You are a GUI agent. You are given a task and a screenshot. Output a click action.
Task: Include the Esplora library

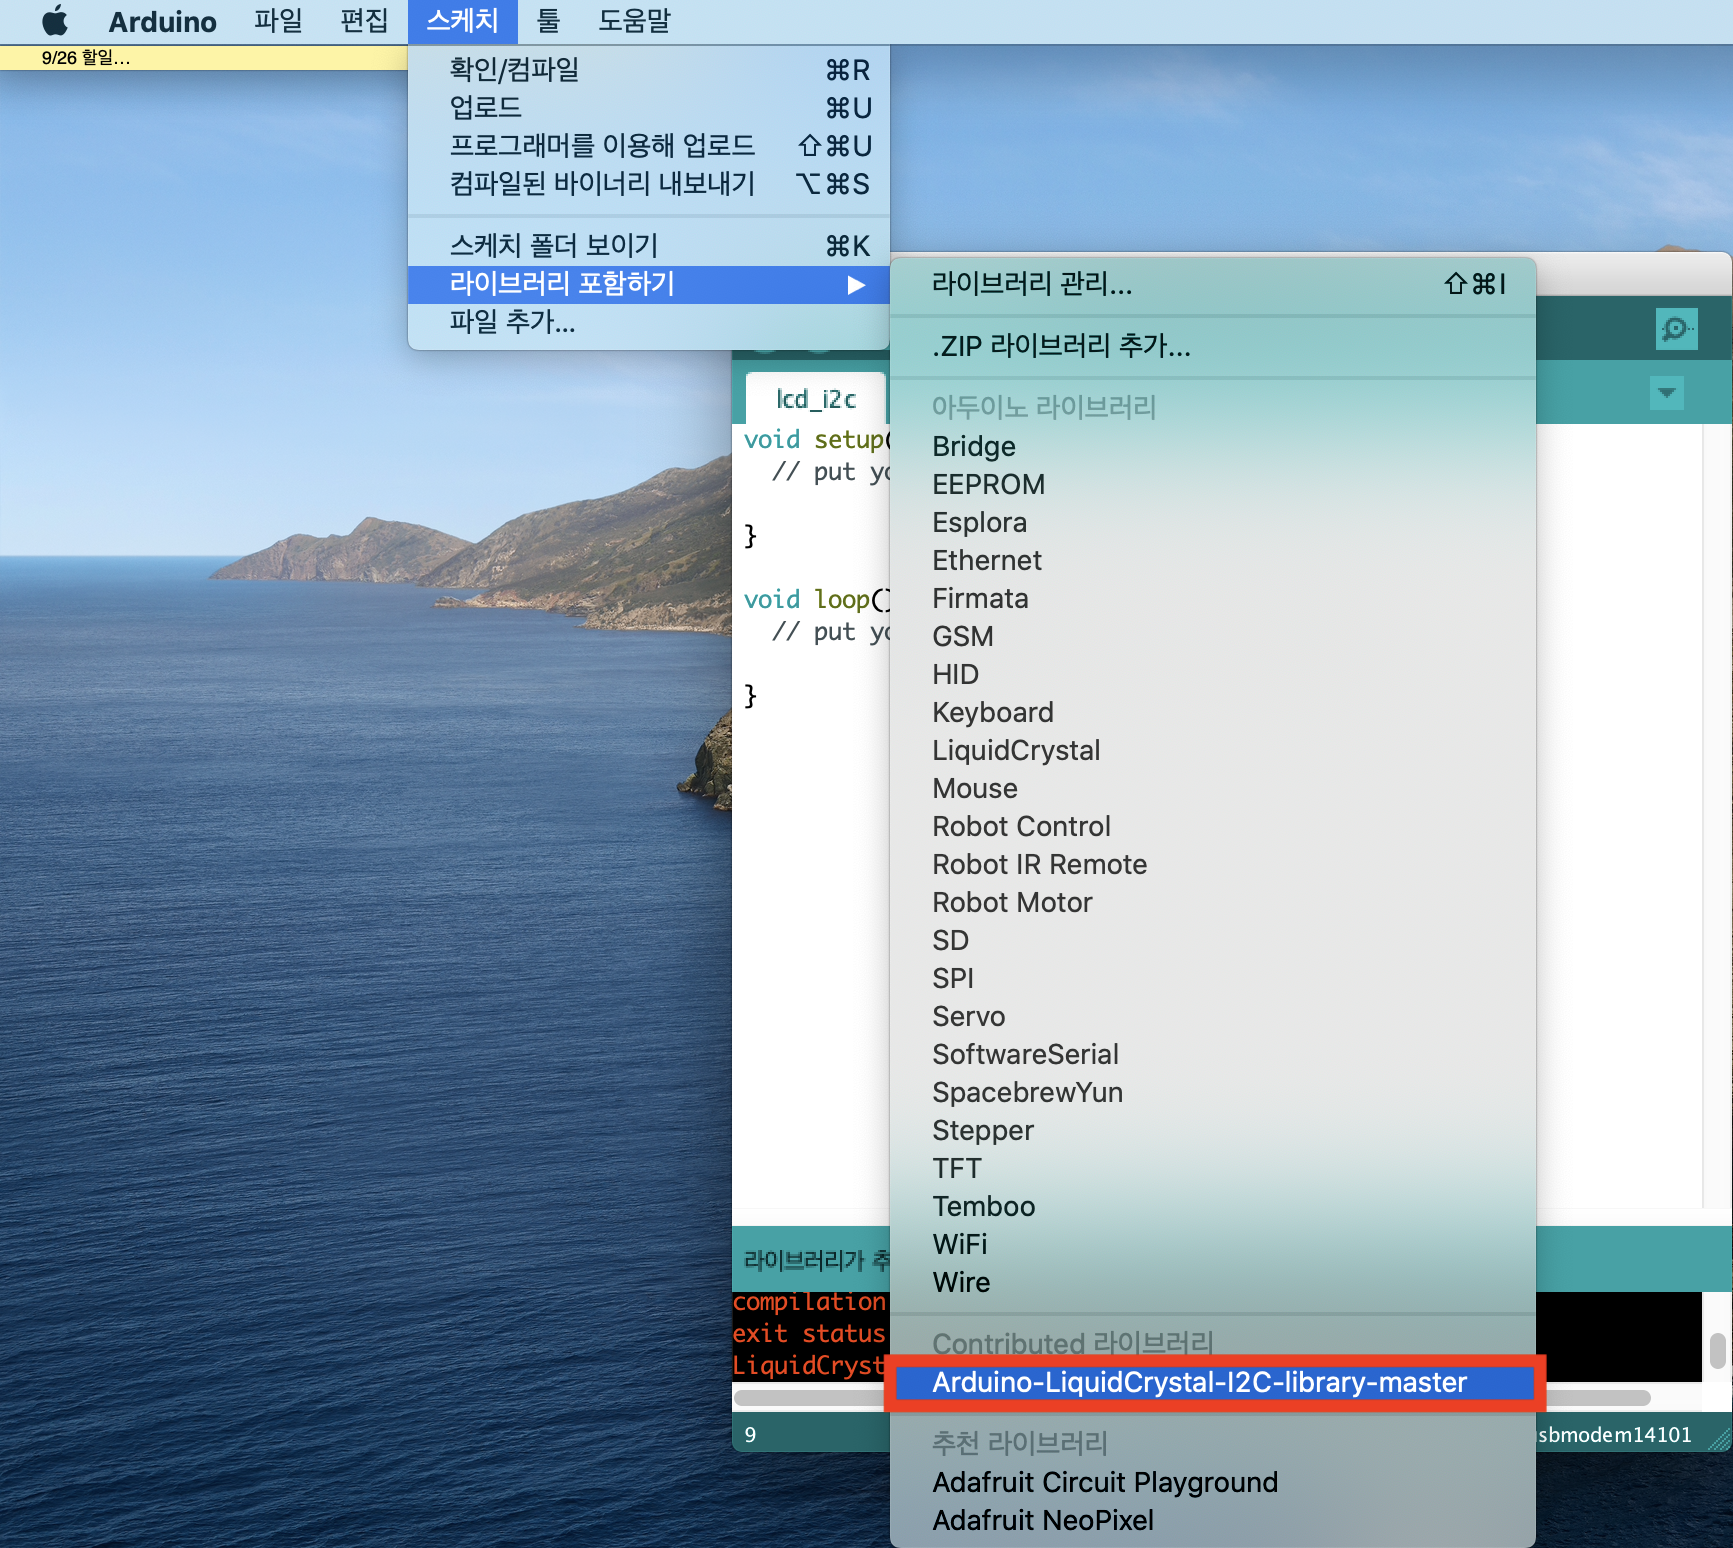pos(1212,522)
